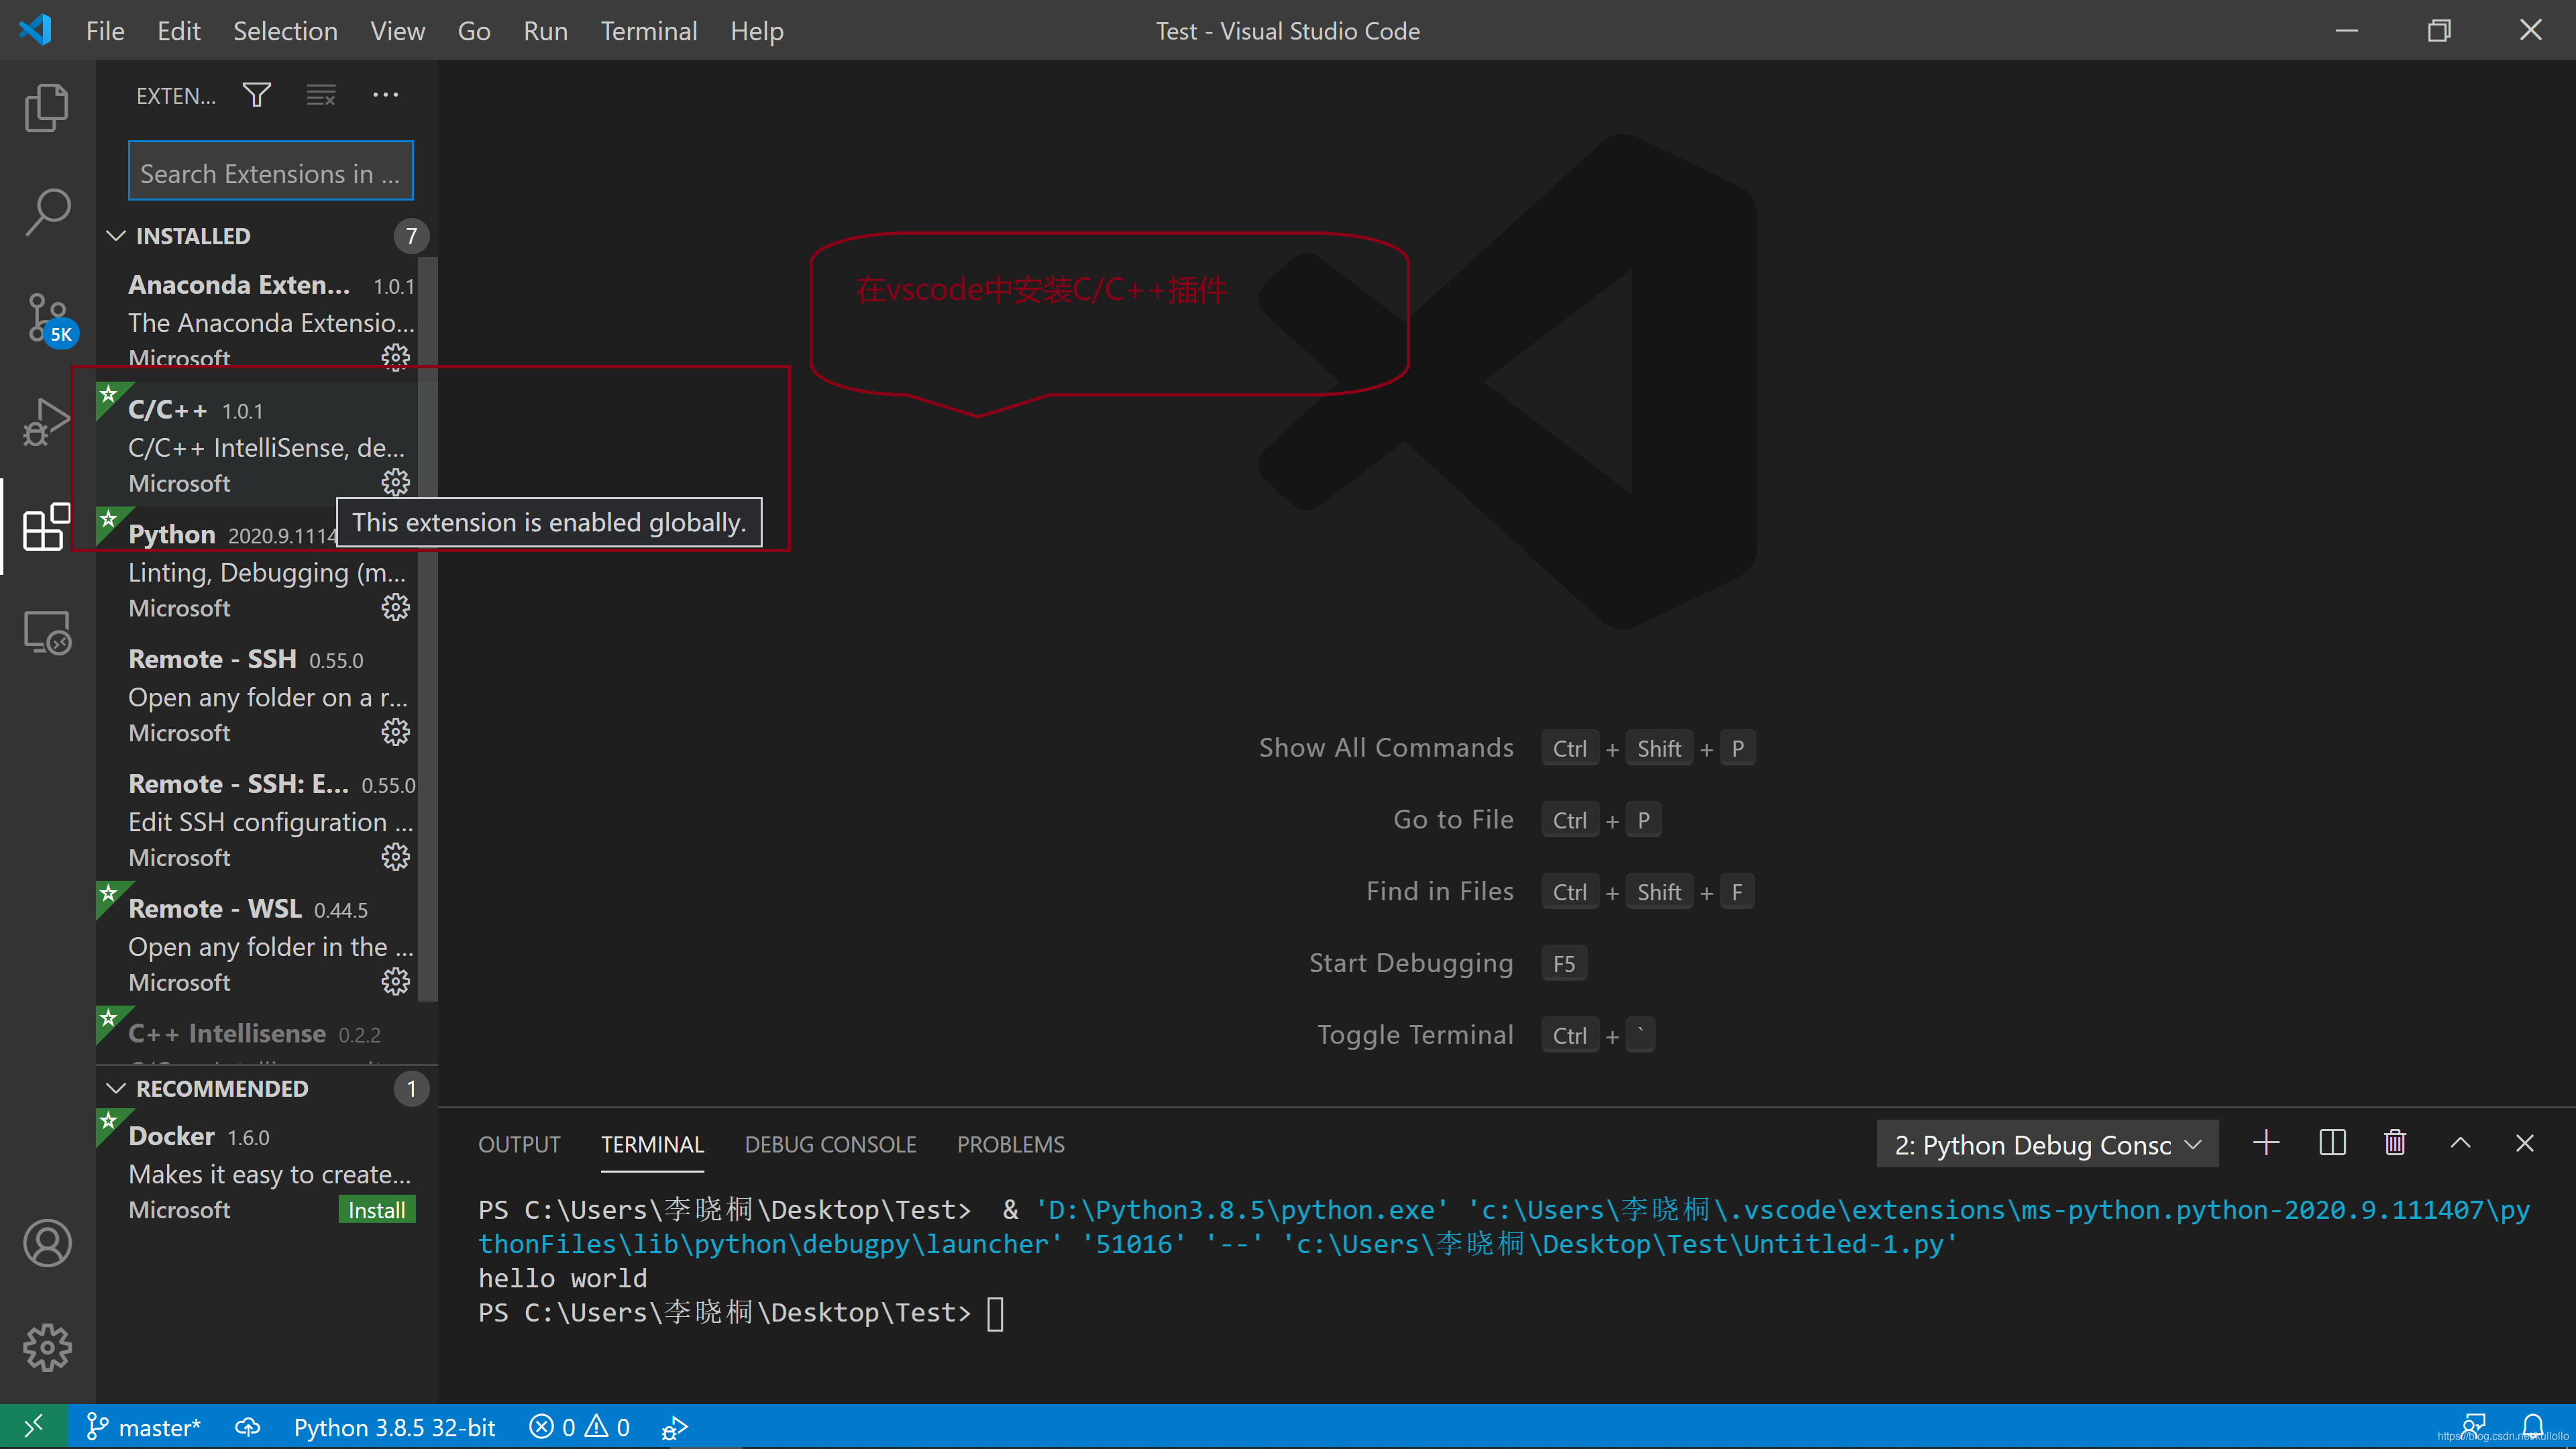Open the Search view in activity bar

tap(47, 212)
